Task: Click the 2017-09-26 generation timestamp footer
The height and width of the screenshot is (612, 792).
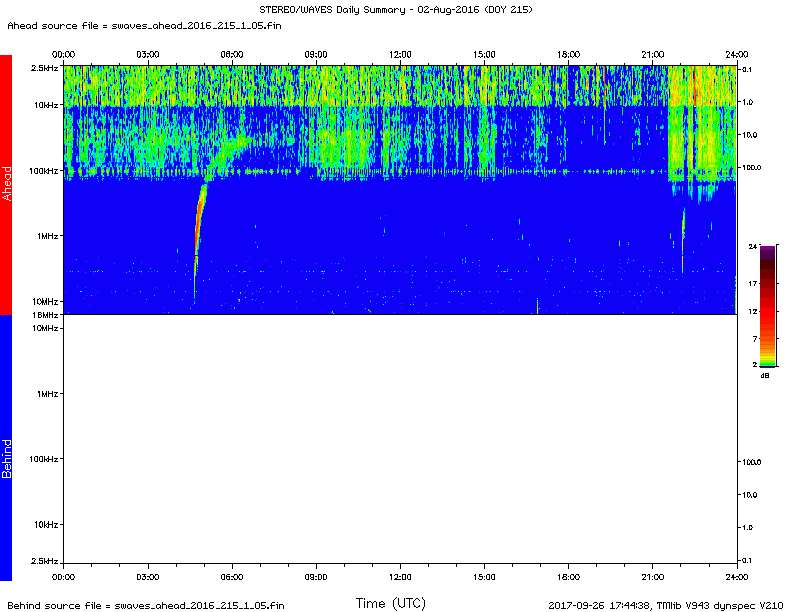Action: click(x=666, y=605)
